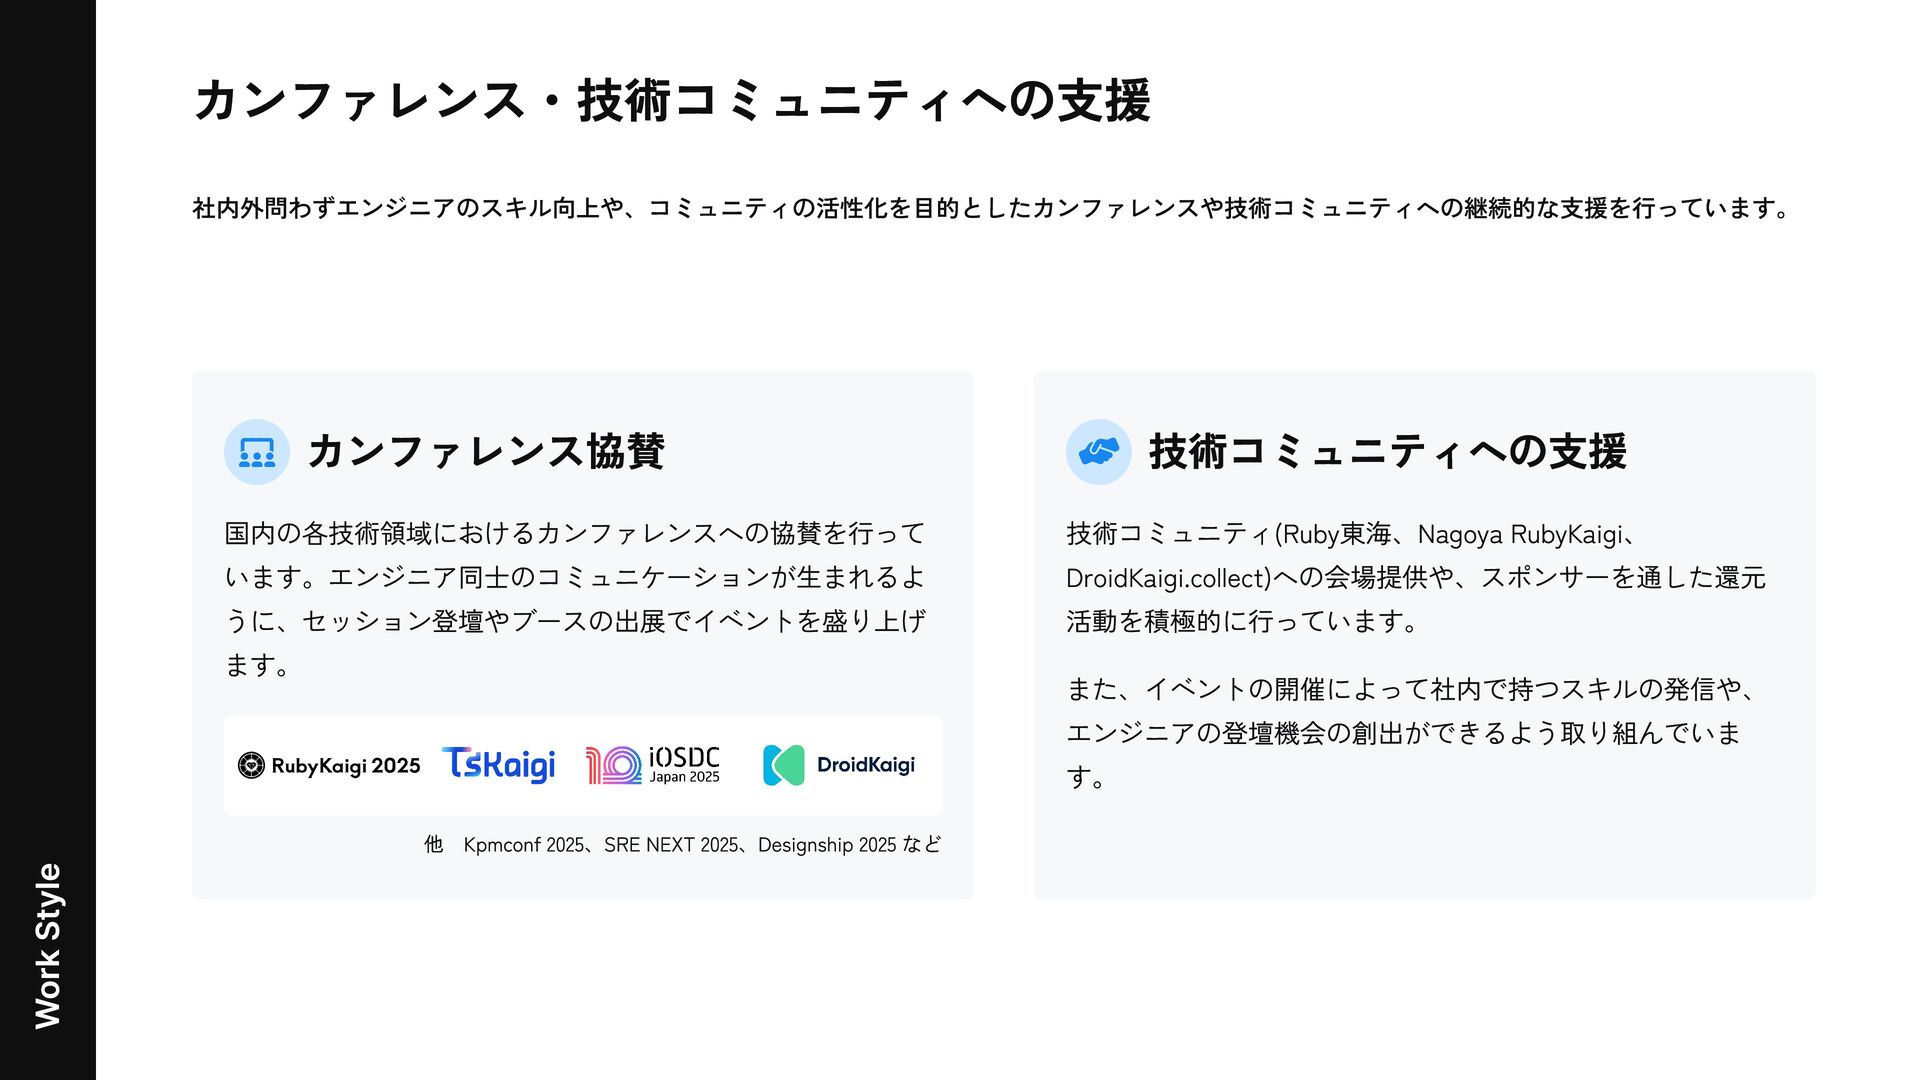Click the DroidKaigi logo
The image size is (1920, 1080).
point(839,765)
